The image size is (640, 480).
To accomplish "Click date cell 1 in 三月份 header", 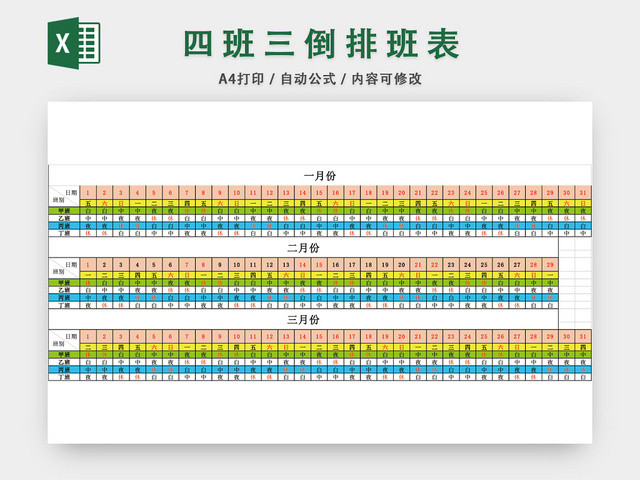I will pyautogui.click(x=88, y=336).
